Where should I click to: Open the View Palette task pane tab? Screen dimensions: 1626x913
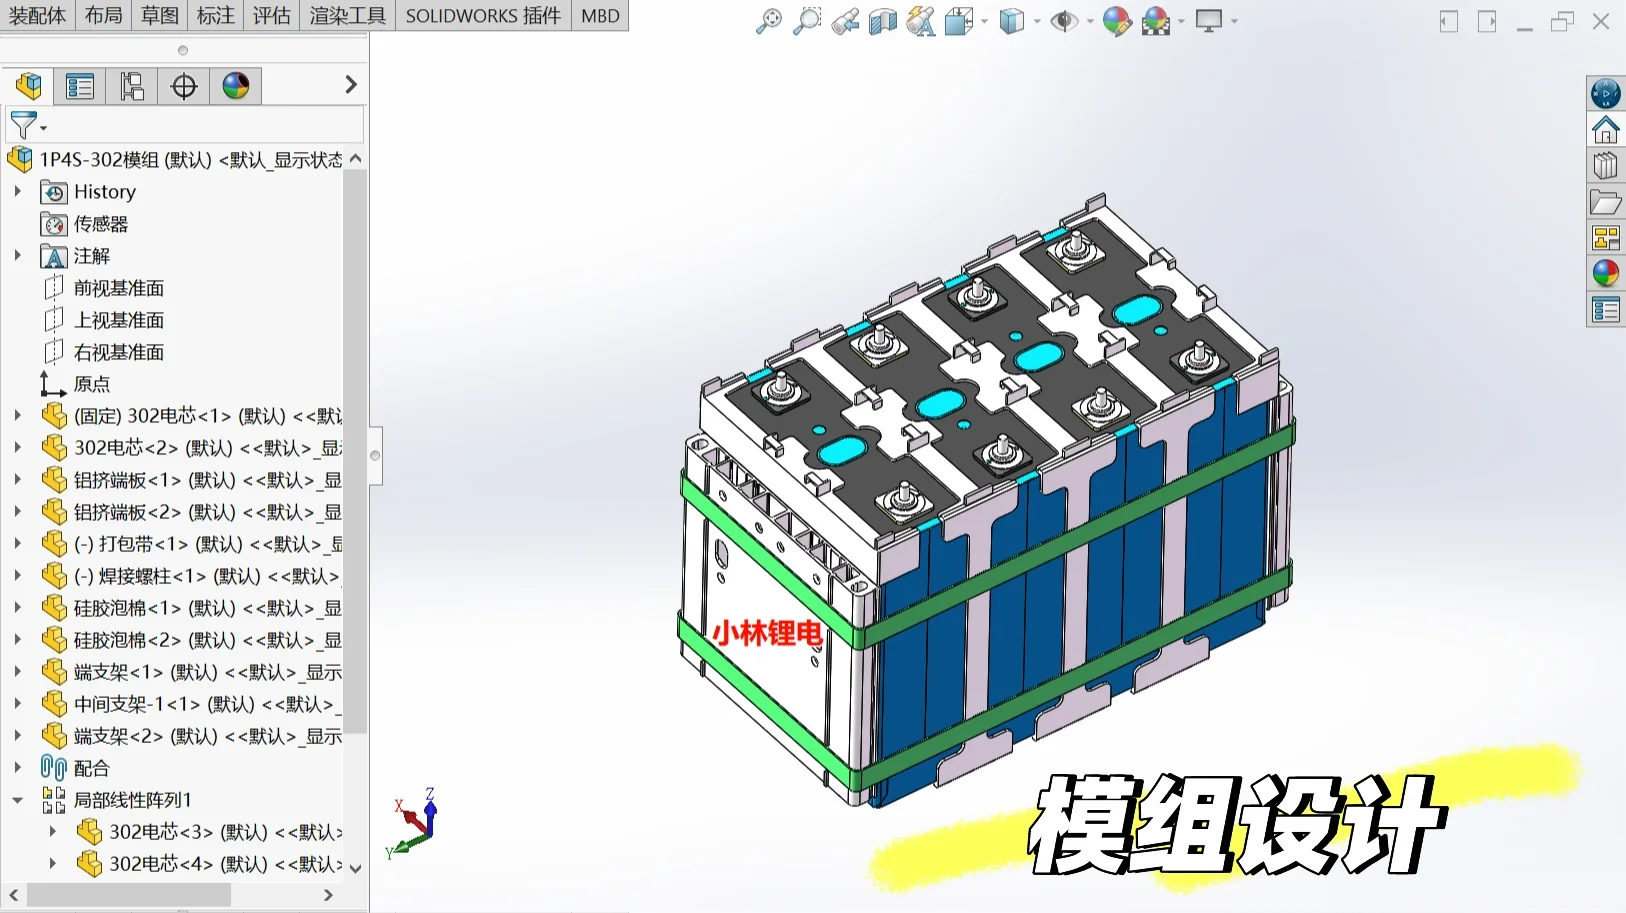tap(1606, 238)
